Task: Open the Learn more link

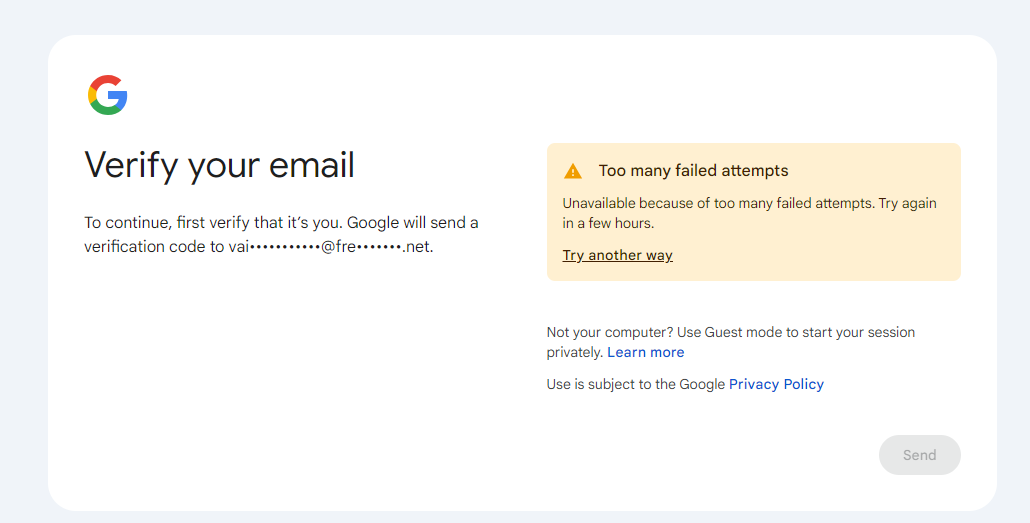Action: 645,352
